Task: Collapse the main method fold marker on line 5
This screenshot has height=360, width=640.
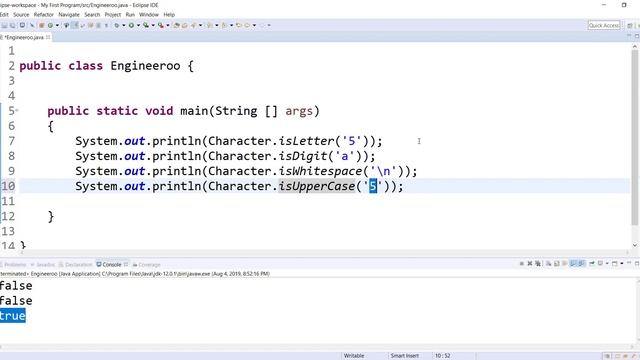Action: click(x=17, y=111)
